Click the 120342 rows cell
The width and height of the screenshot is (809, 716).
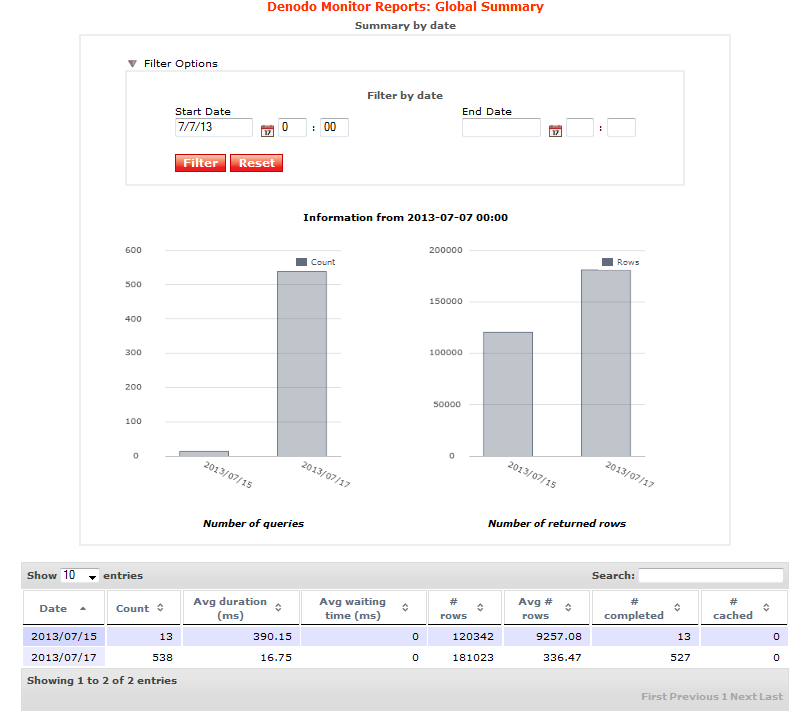pos(465,636)
